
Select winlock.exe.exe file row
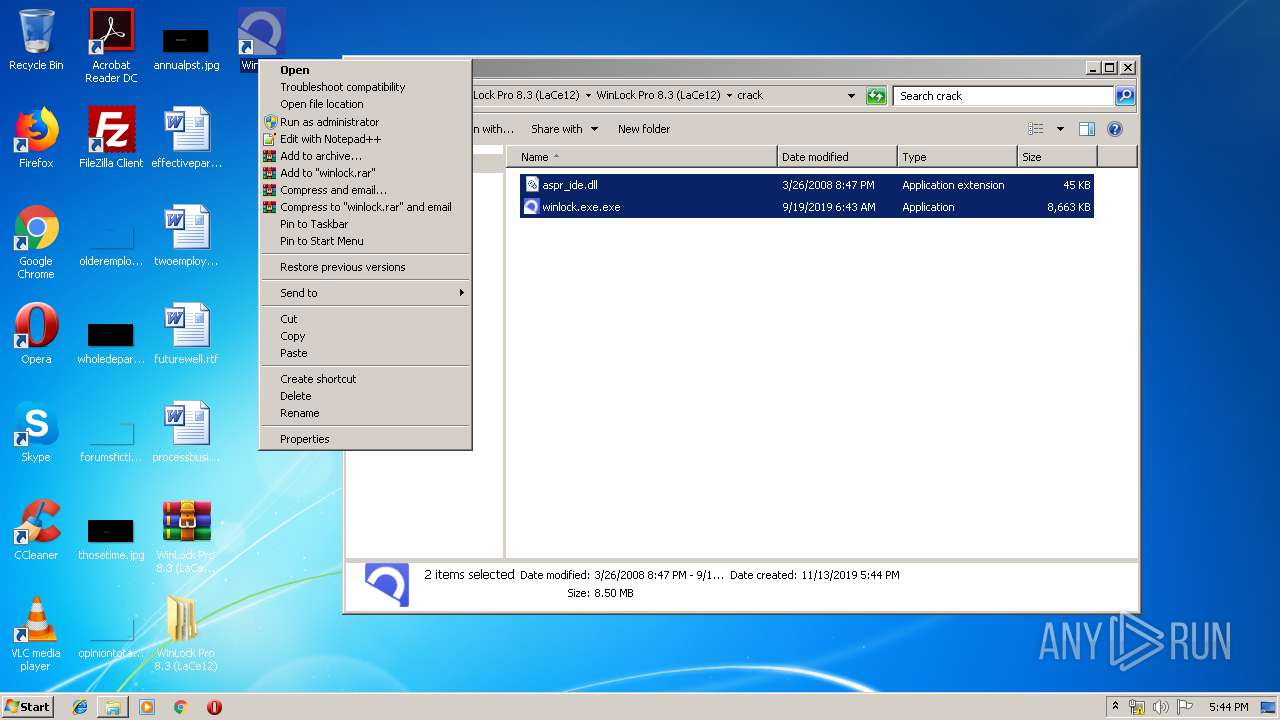[x=807, y=207]
